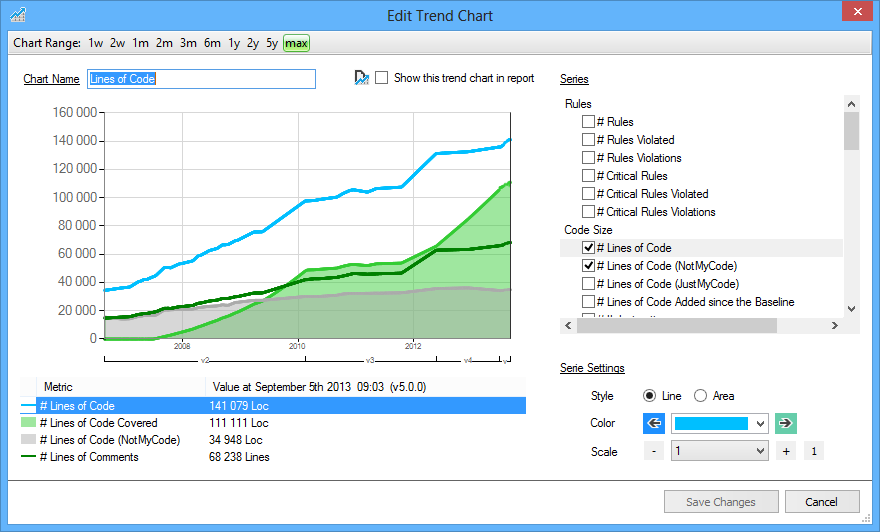Click the Cancel button
Image resolution: width=880 pixels, height=532 pixels.
[x=822, y=502]
